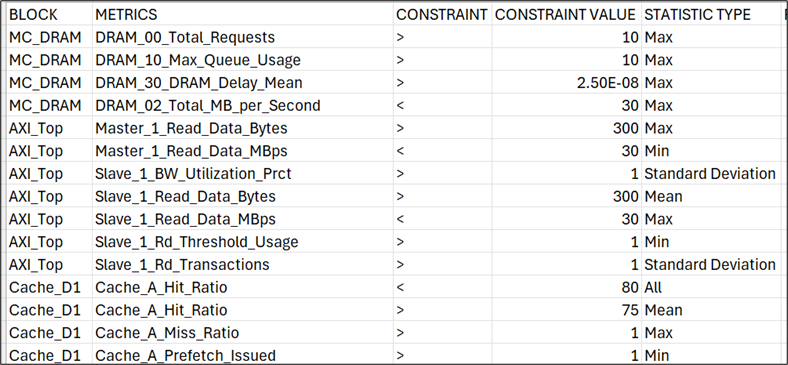The width and height of the screenshot is (788, 365).
Task: Select the CONSTRAINT header cell
Action: pos(442,15)
